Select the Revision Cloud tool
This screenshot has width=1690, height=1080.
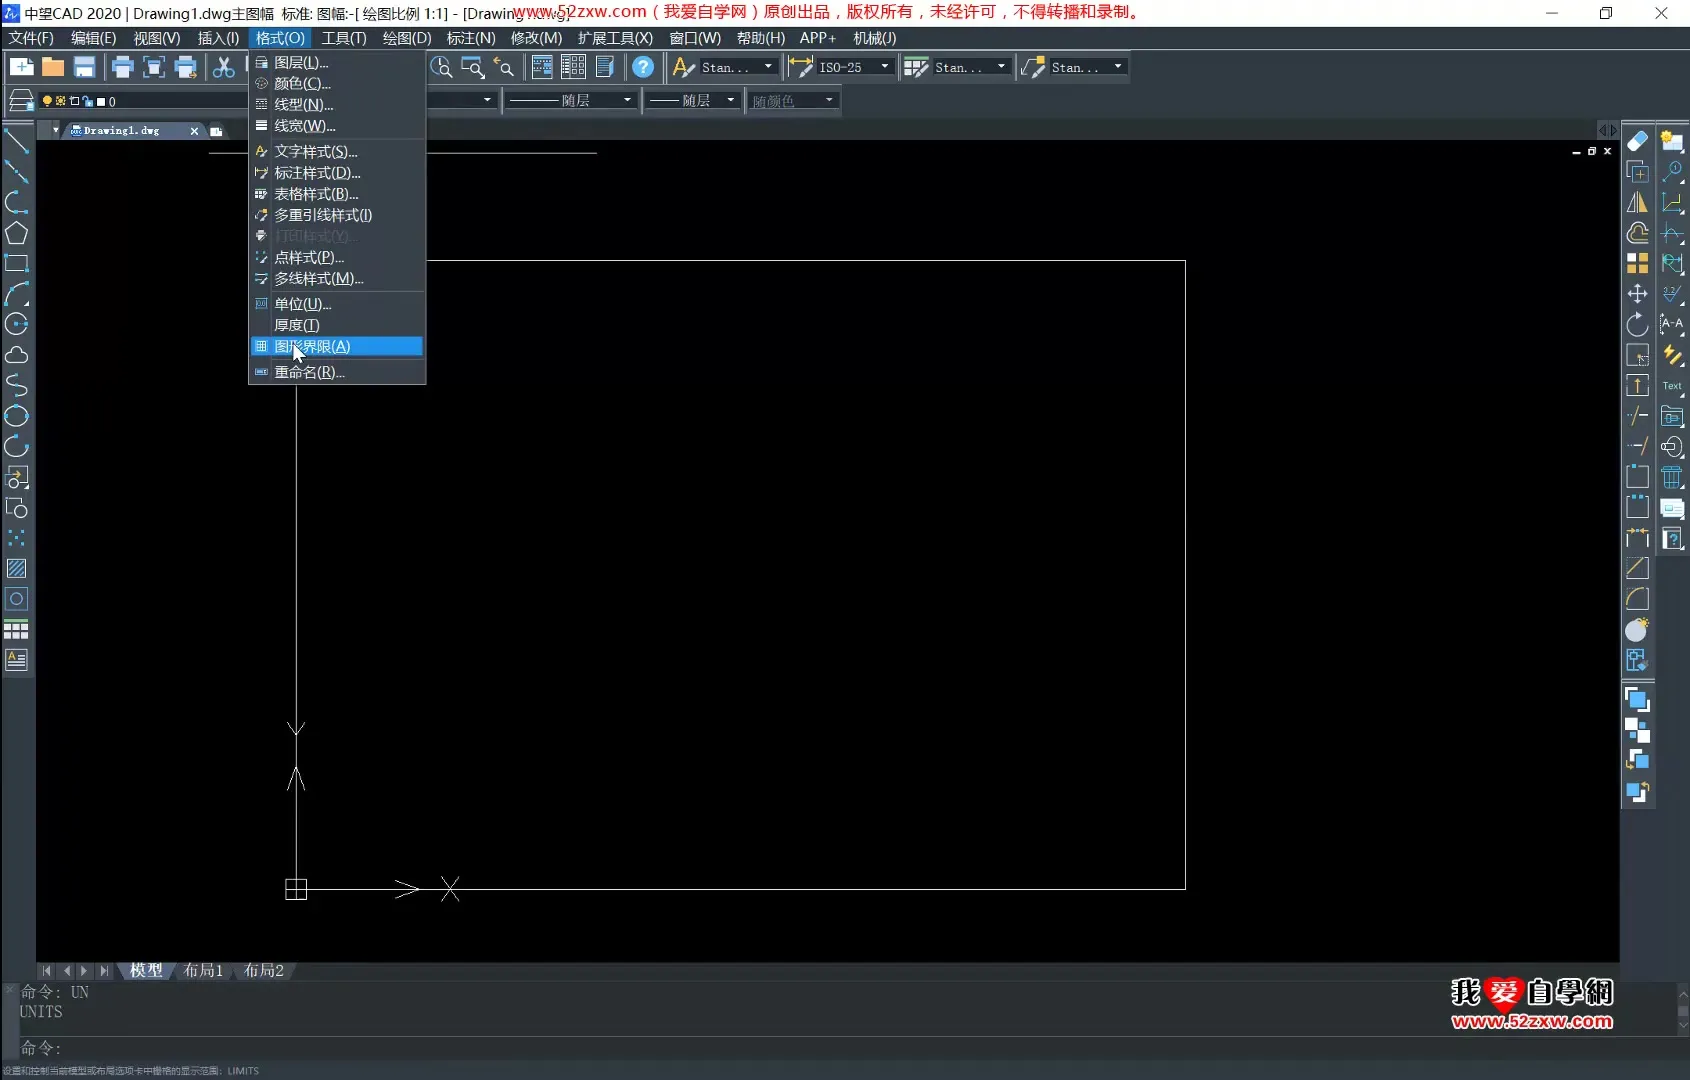[17, 355]
